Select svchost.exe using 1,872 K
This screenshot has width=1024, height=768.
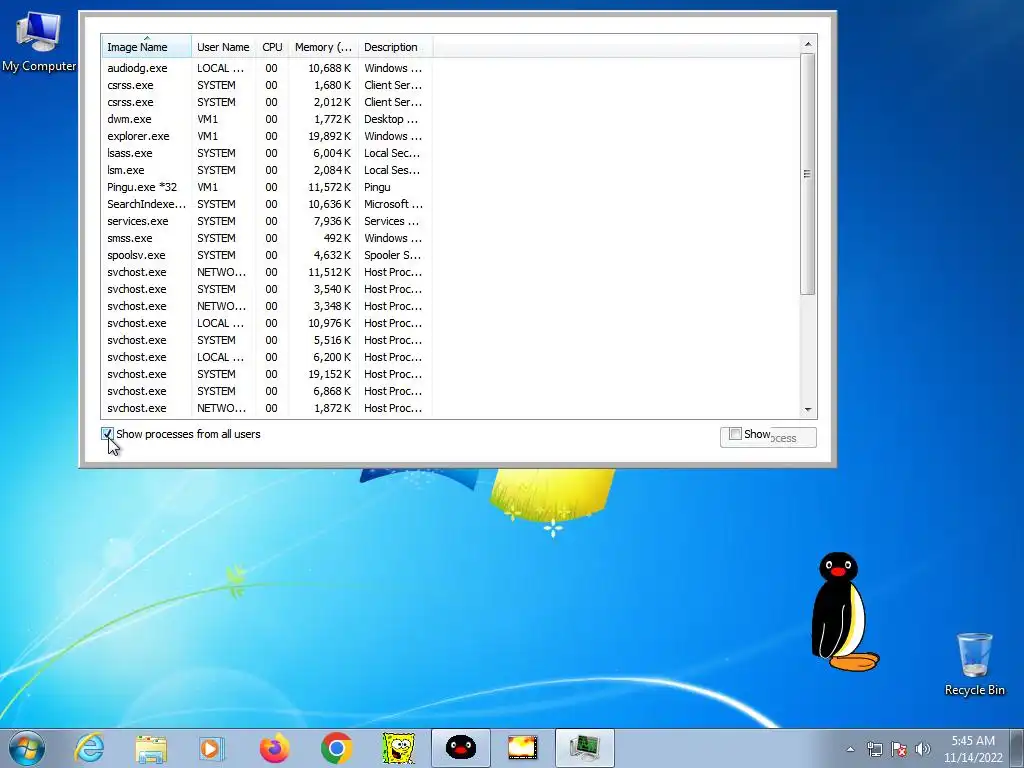[x=266, y=408]
